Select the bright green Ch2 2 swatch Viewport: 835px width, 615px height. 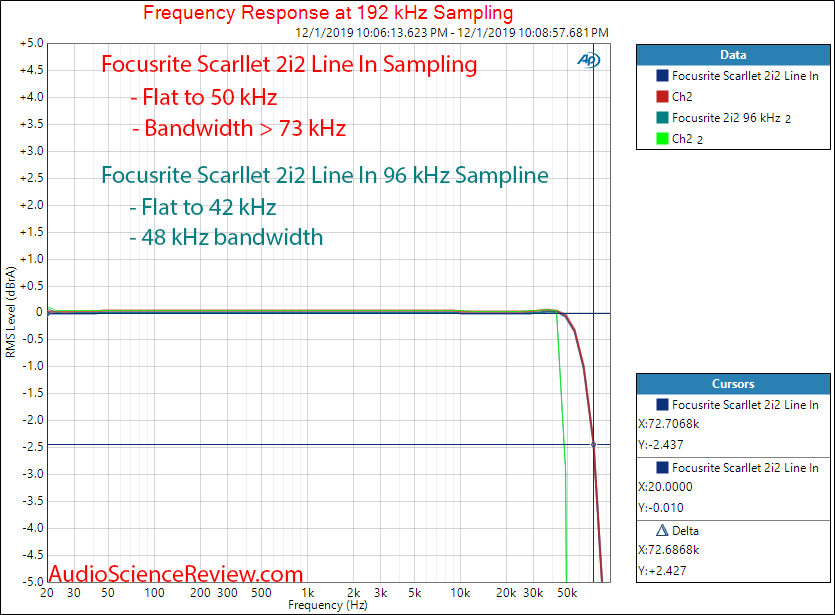coord(662,138)
